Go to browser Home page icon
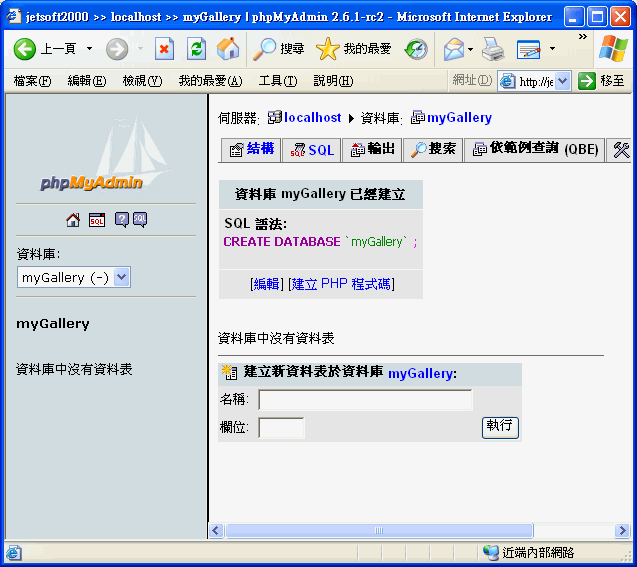 [x=228, y=49]
